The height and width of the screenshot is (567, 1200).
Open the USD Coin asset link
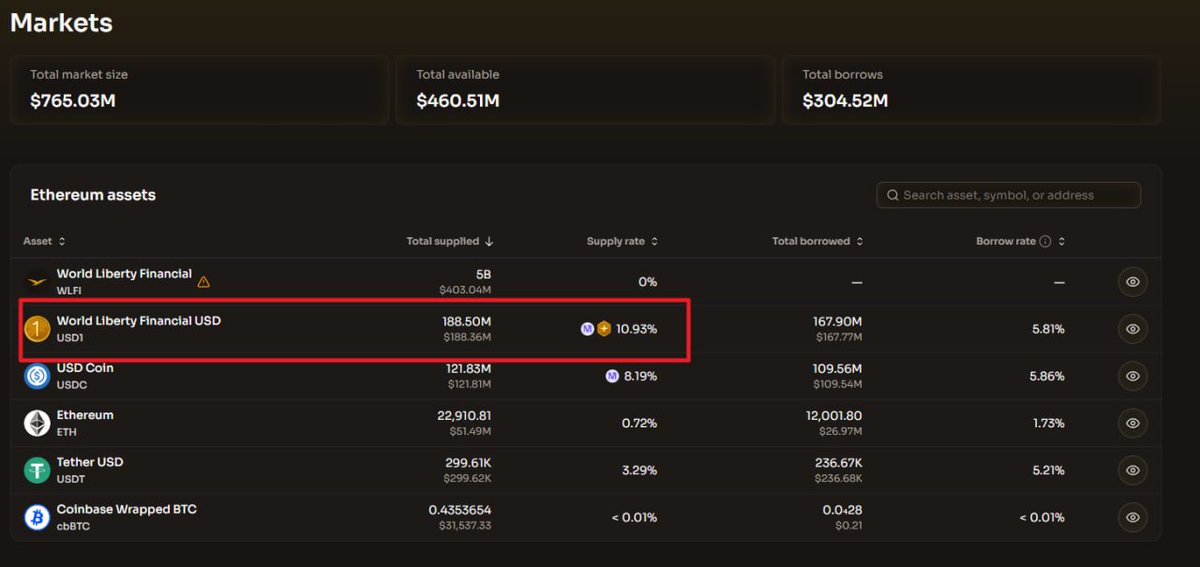[85, 368]
